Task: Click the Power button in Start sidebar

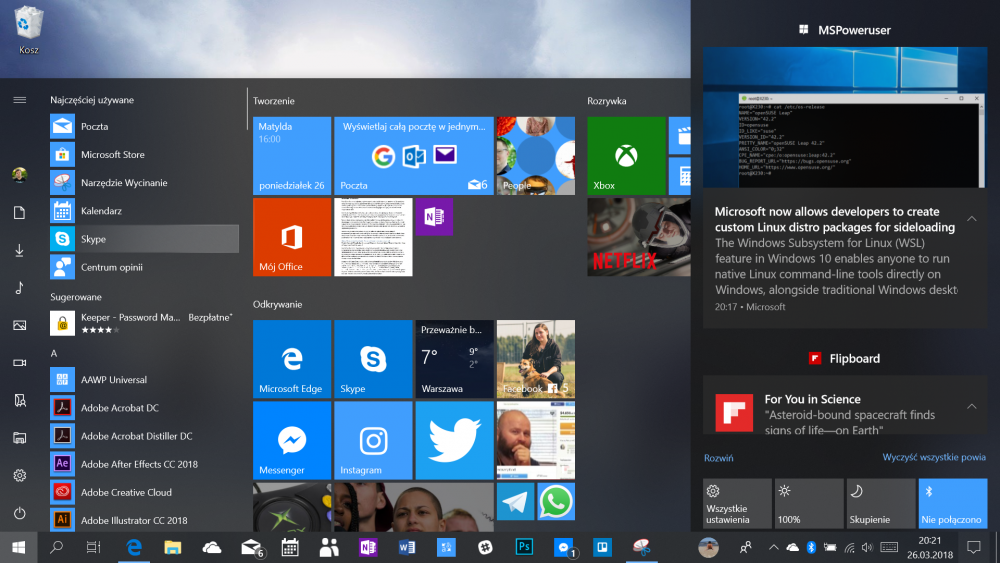Action: click(20, 513)
